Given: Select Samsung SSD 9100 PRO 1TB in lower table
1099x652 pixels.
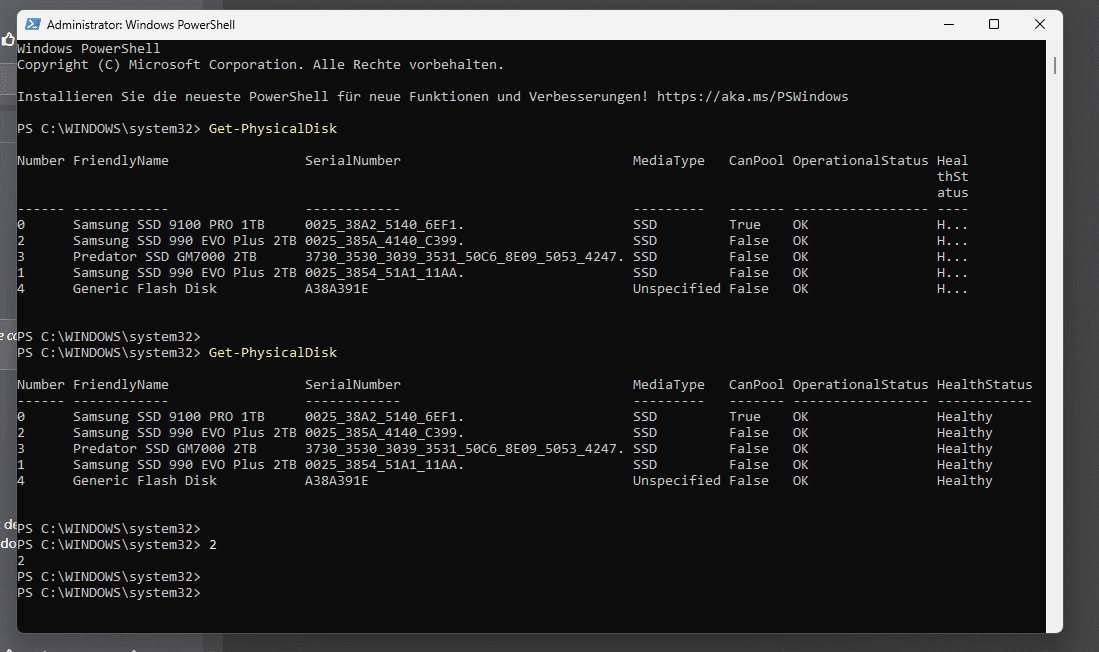Looking at the screenshot, I should point(169,417).
